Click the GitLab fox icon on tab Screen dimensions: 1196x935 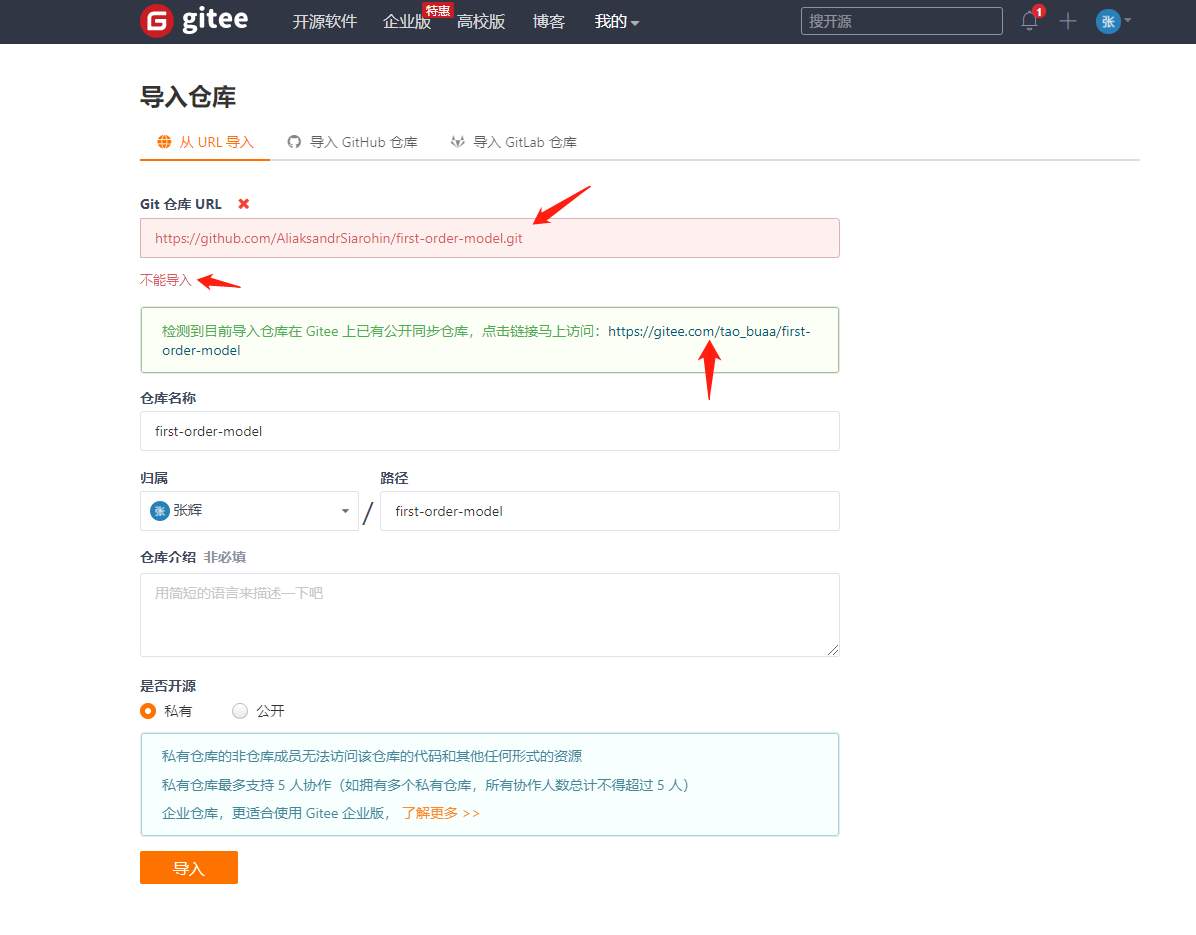(x=458, y=142)
